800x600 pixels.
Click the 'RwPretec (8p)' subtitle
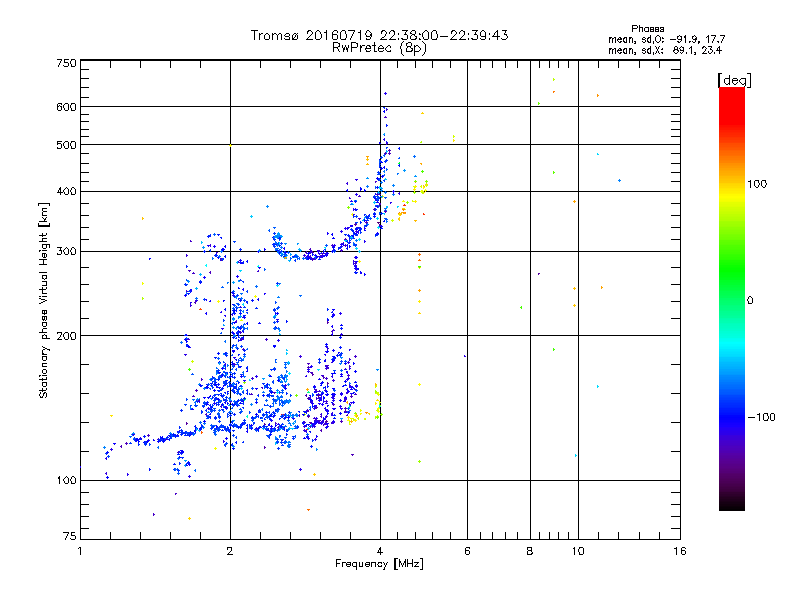point(379,48)
